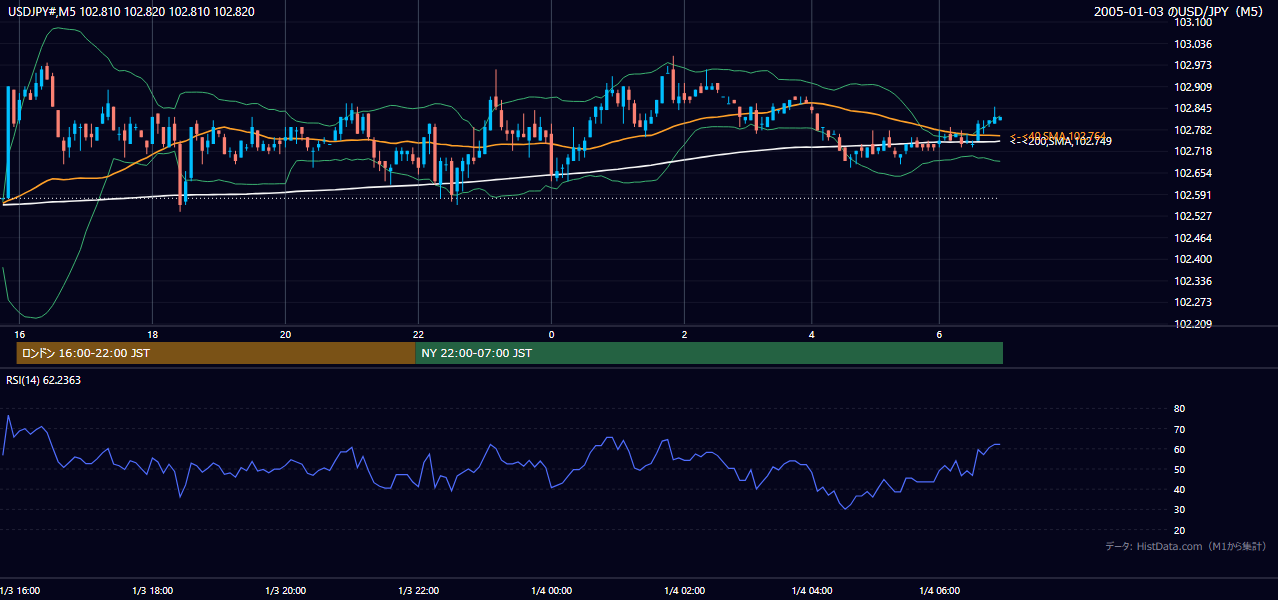Click the bottom date label 1/4 04:00
Viewport: 1278px width, 600px height.
[x=812, y=591]
